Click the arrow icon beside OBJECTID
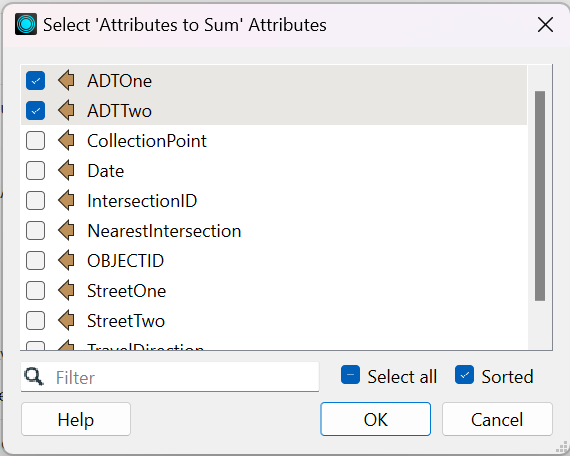 pyautogui.click(x=67, y=260)
